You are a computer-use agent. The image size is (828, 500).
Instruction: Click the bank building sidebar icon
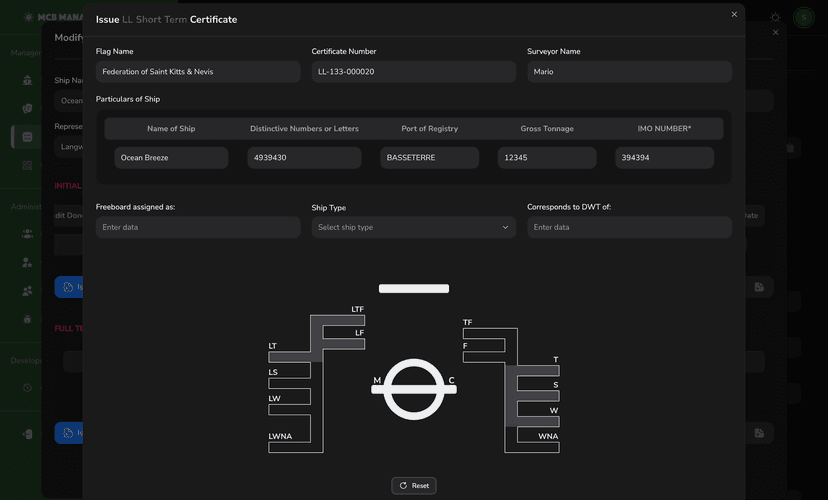tap(27, 80)
